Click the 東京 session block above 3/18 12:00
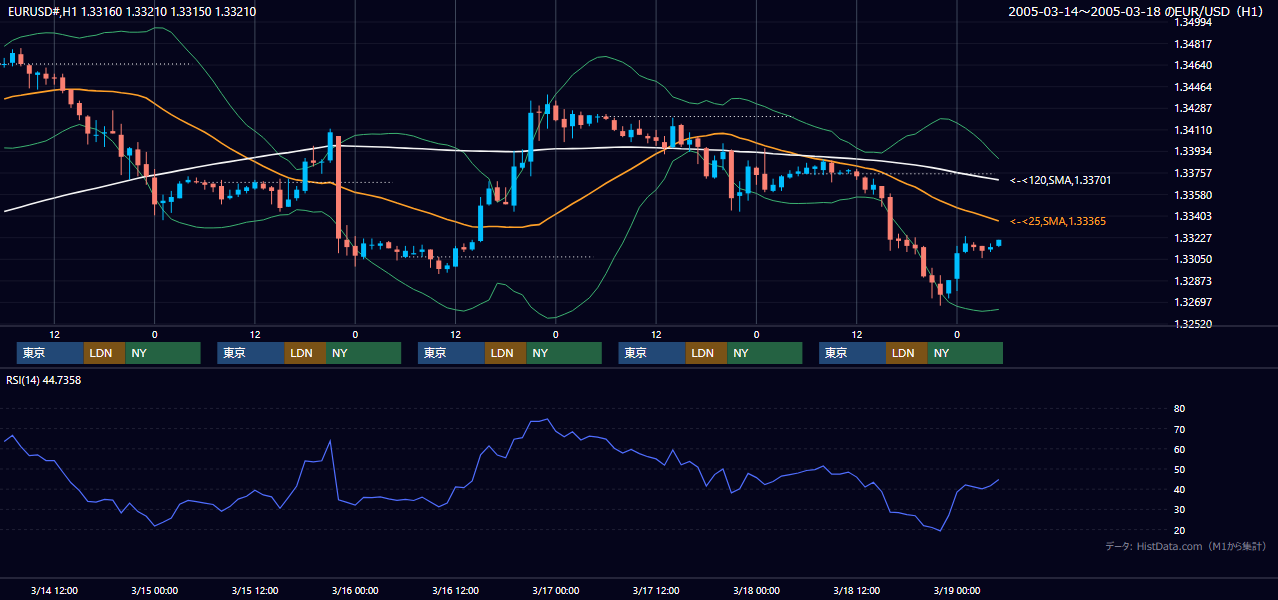The width and height of the screenshot is (1278, 600). 852,353
